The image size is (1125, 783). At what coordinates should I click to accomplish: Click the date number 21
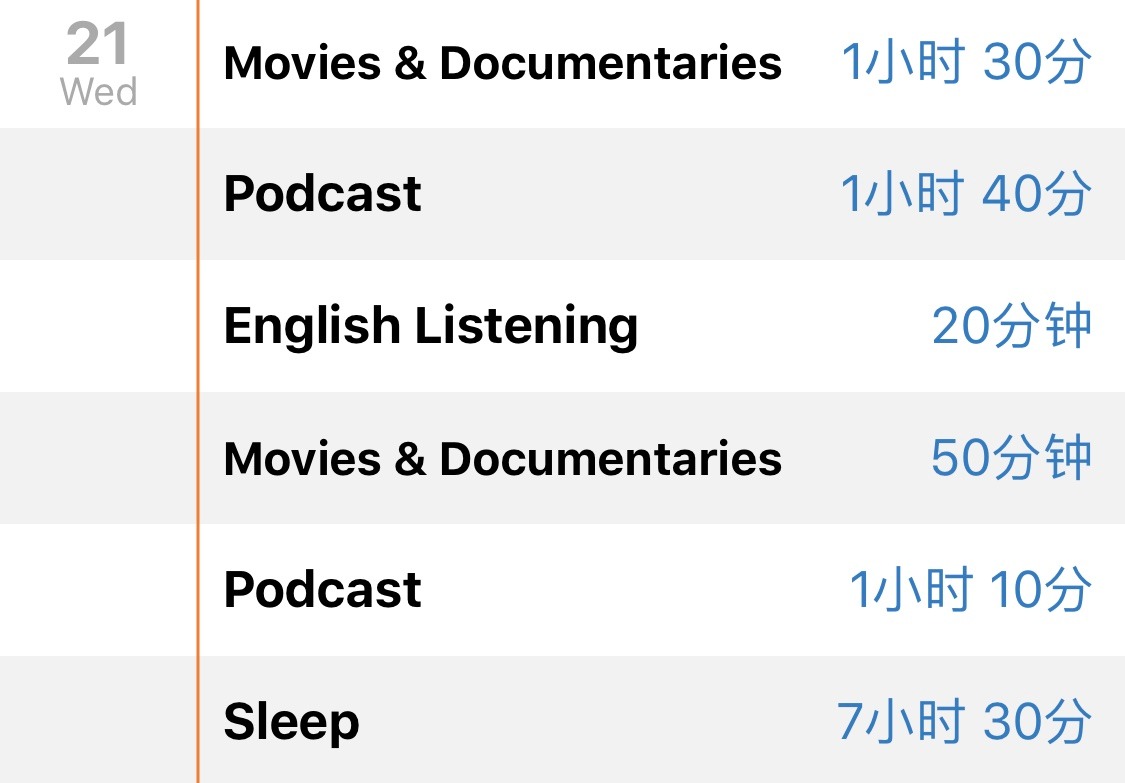point(98,43)
